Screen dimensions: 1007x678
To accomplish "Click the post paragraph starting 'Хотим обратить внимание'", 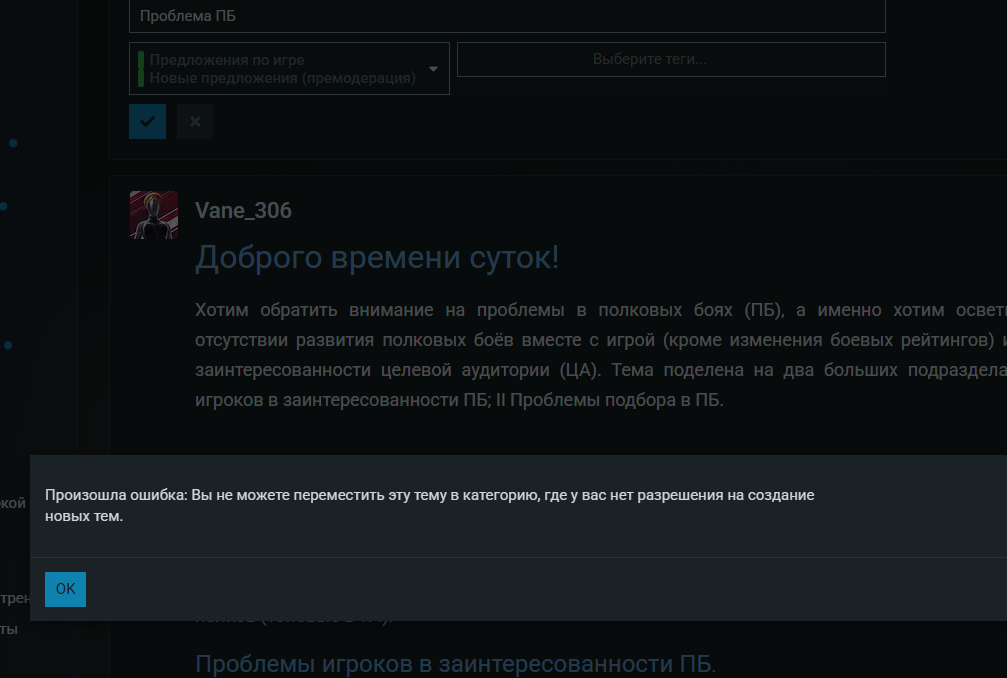I will point(600,354).
